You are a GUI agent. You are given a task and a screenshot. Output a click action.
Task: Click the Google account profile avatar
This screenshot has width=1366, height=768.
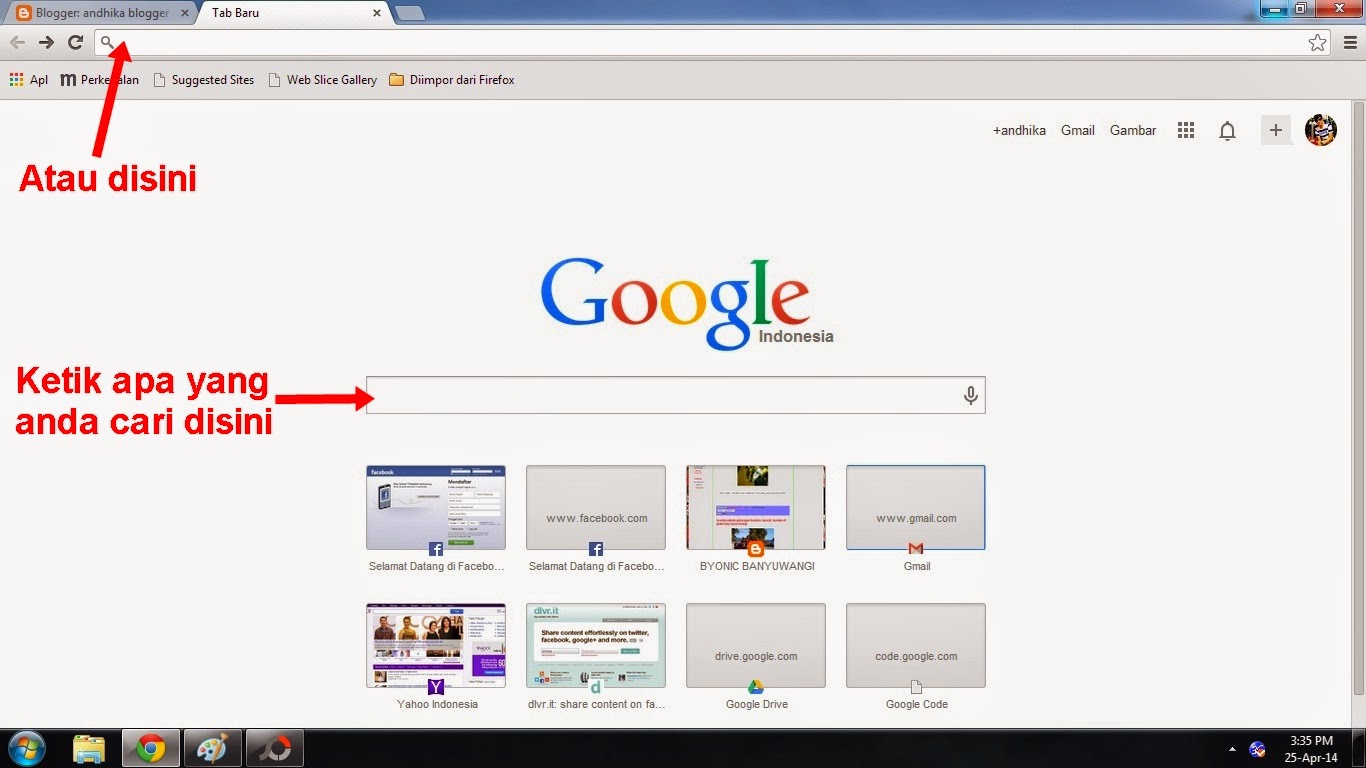tap(1320, 130)
